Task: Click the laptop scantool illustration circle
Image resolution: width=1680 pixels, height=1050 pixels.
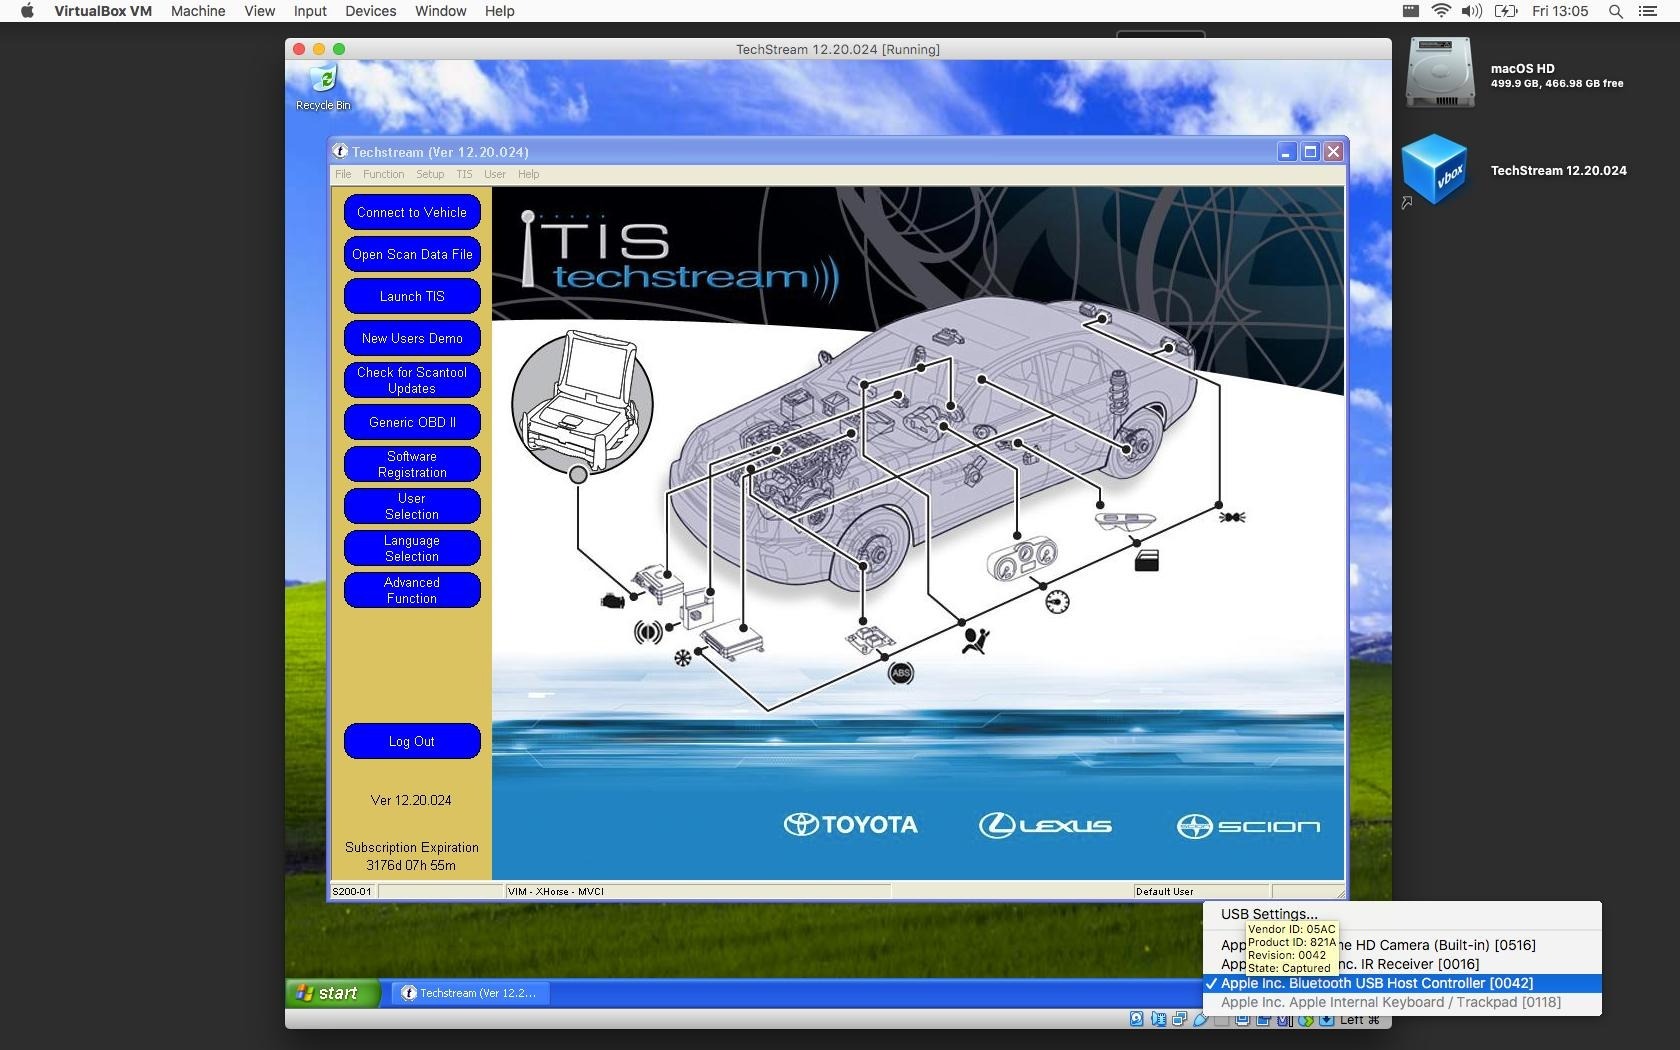Action: click(582, 404)
